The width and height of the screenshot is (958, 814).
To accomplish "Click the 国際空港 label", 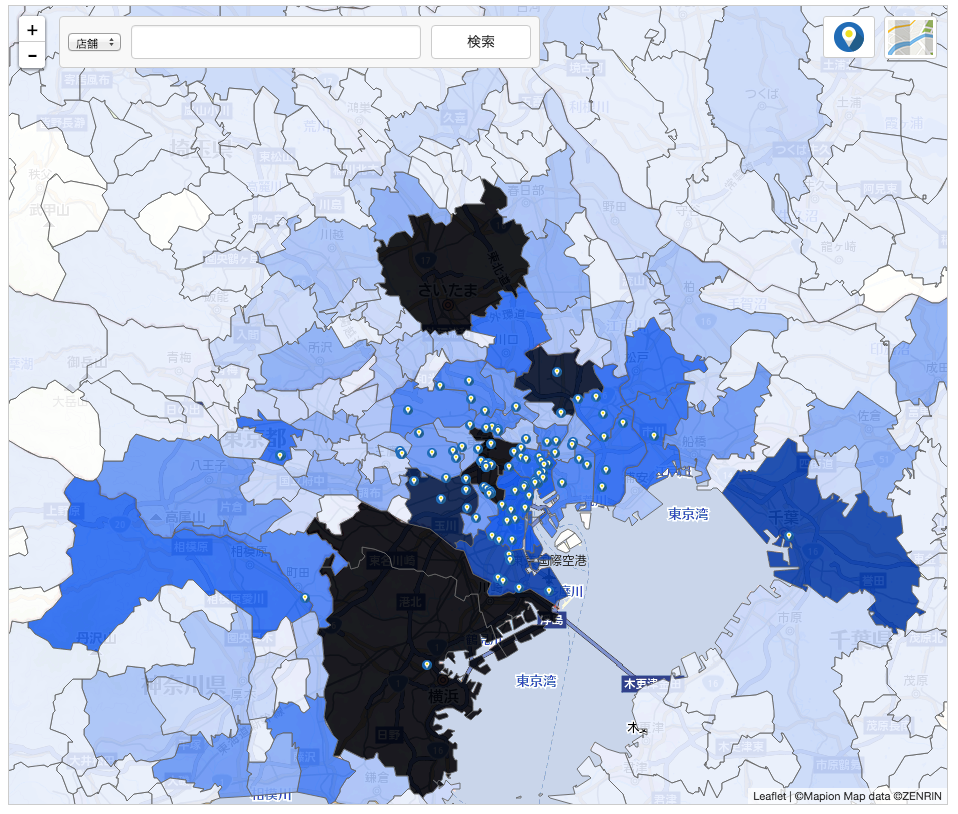I will click(562, 560).
